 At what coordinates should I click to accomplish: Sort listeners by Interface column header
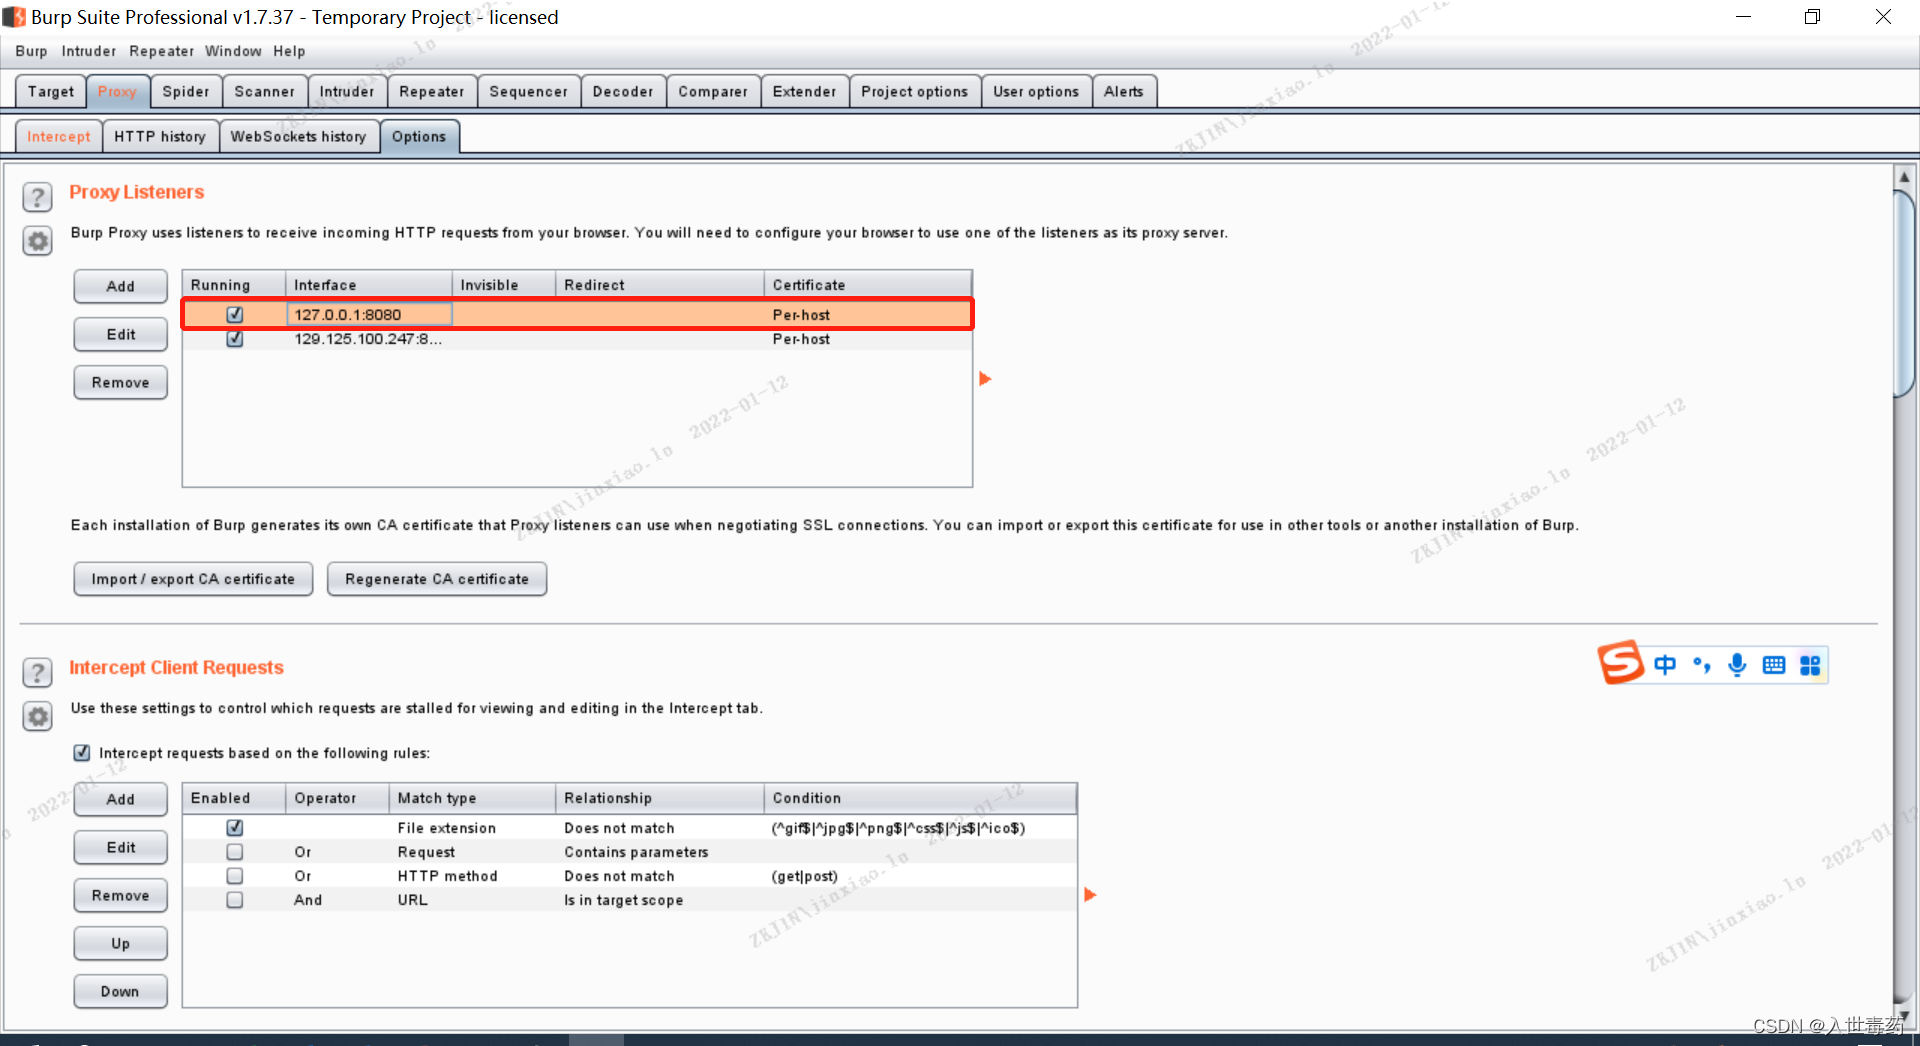369,285
